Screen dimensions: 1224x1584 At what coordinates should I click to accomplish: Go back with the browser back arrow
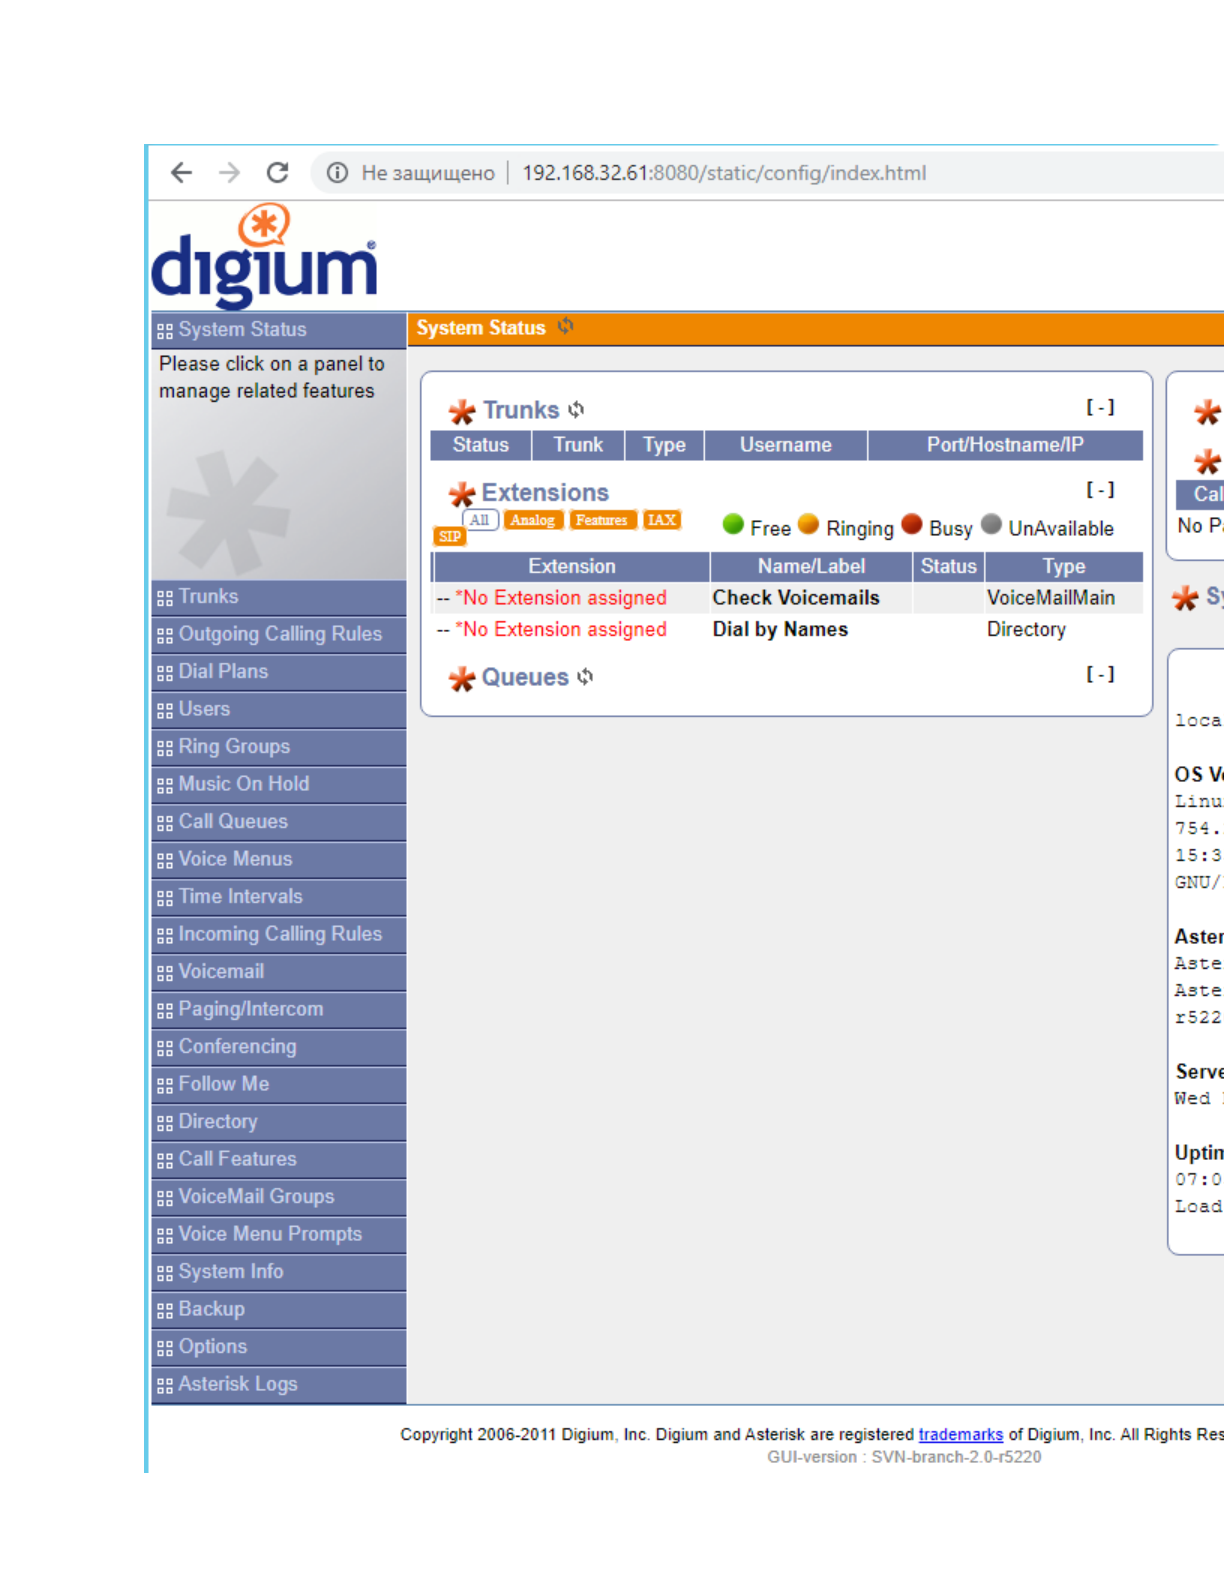click(x=181, y=173)
